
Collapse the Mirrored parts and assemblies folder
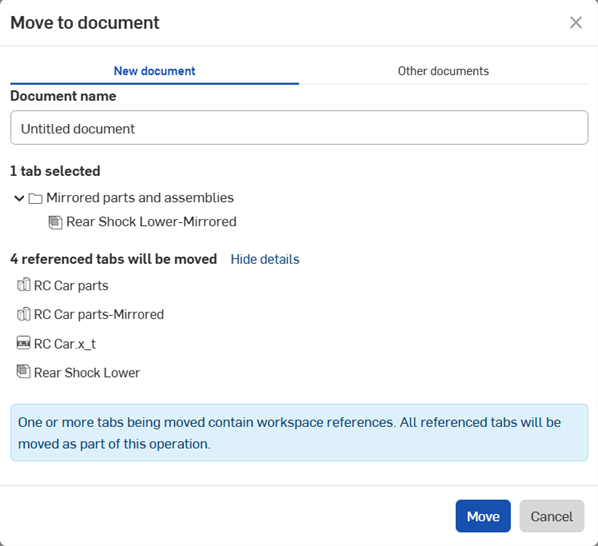[19, 198]
